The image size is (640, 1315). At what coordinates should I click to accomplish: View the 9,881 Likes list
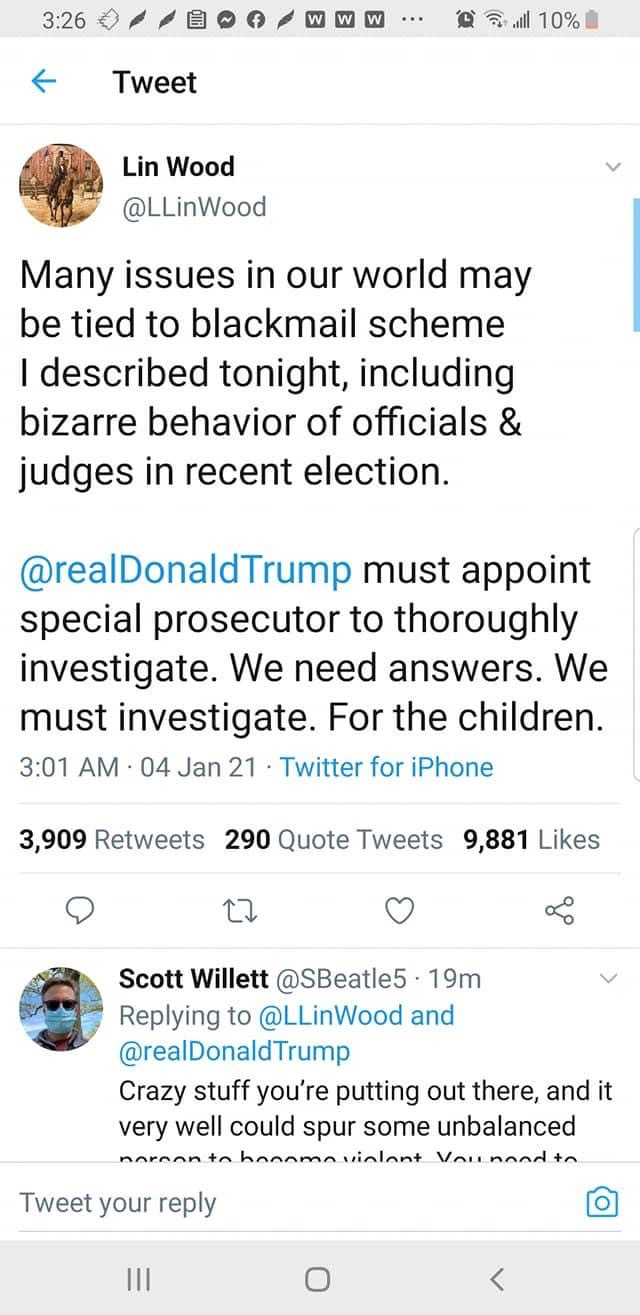pos(531,839)
